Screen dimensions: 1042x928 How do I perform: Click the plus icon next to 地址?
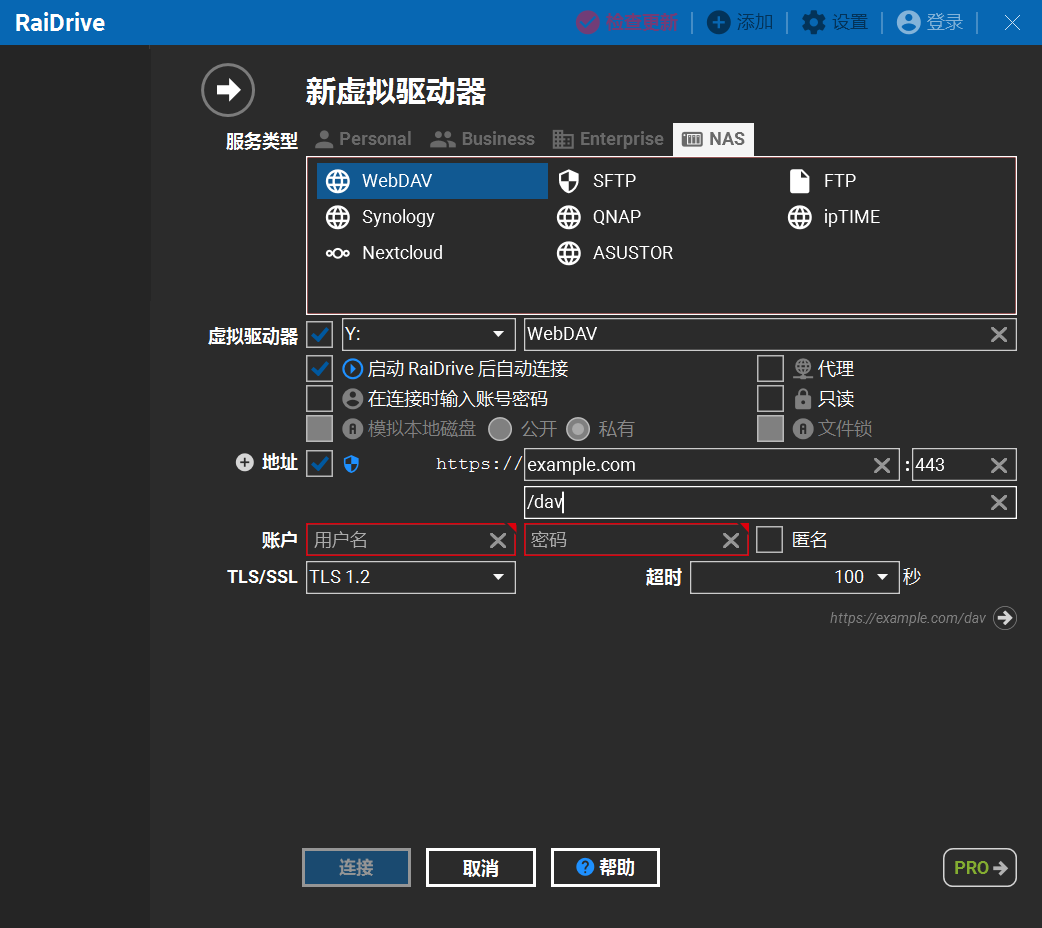pos(245,463)
